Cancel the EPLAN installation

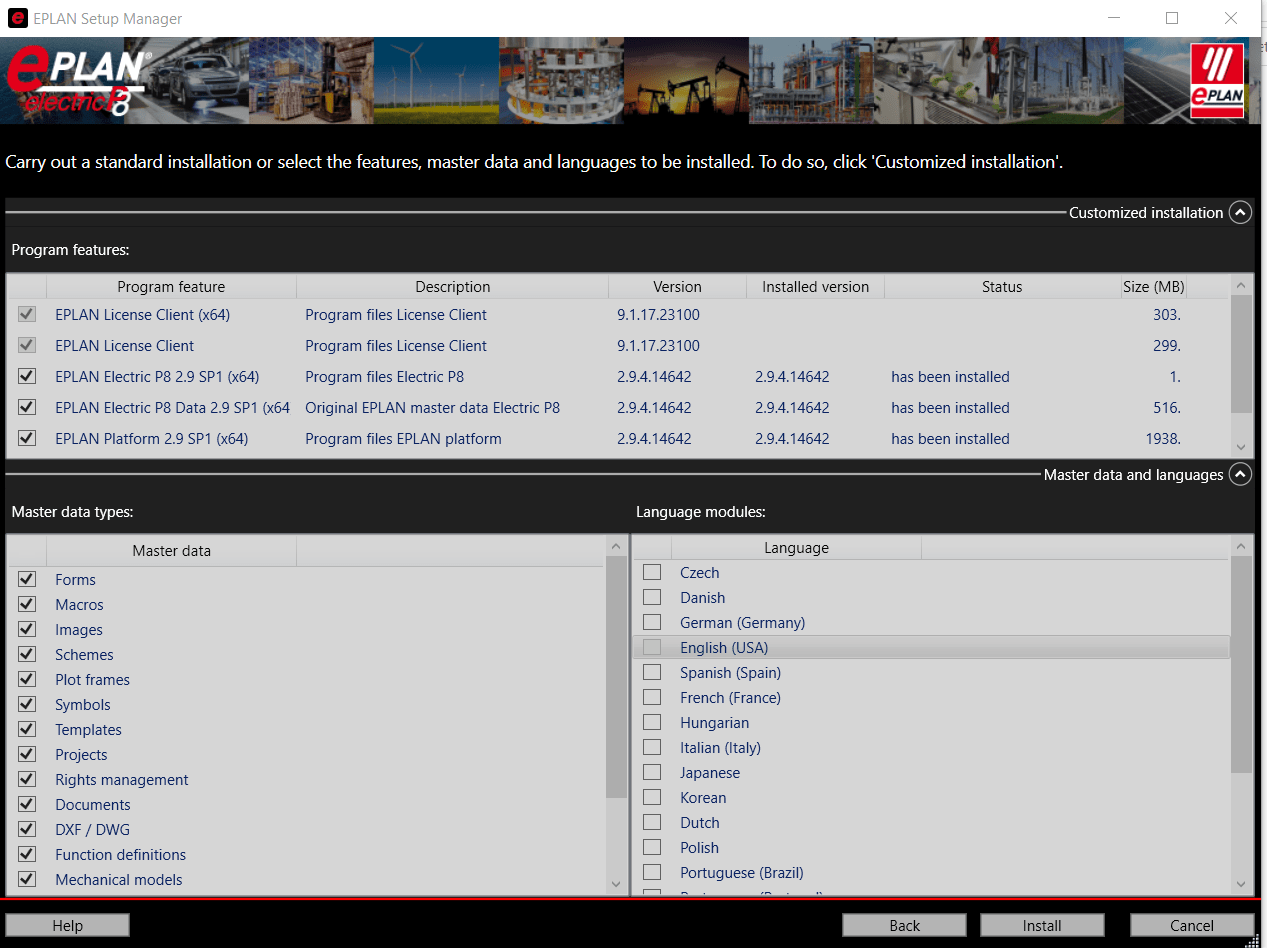pos(1191,926)
